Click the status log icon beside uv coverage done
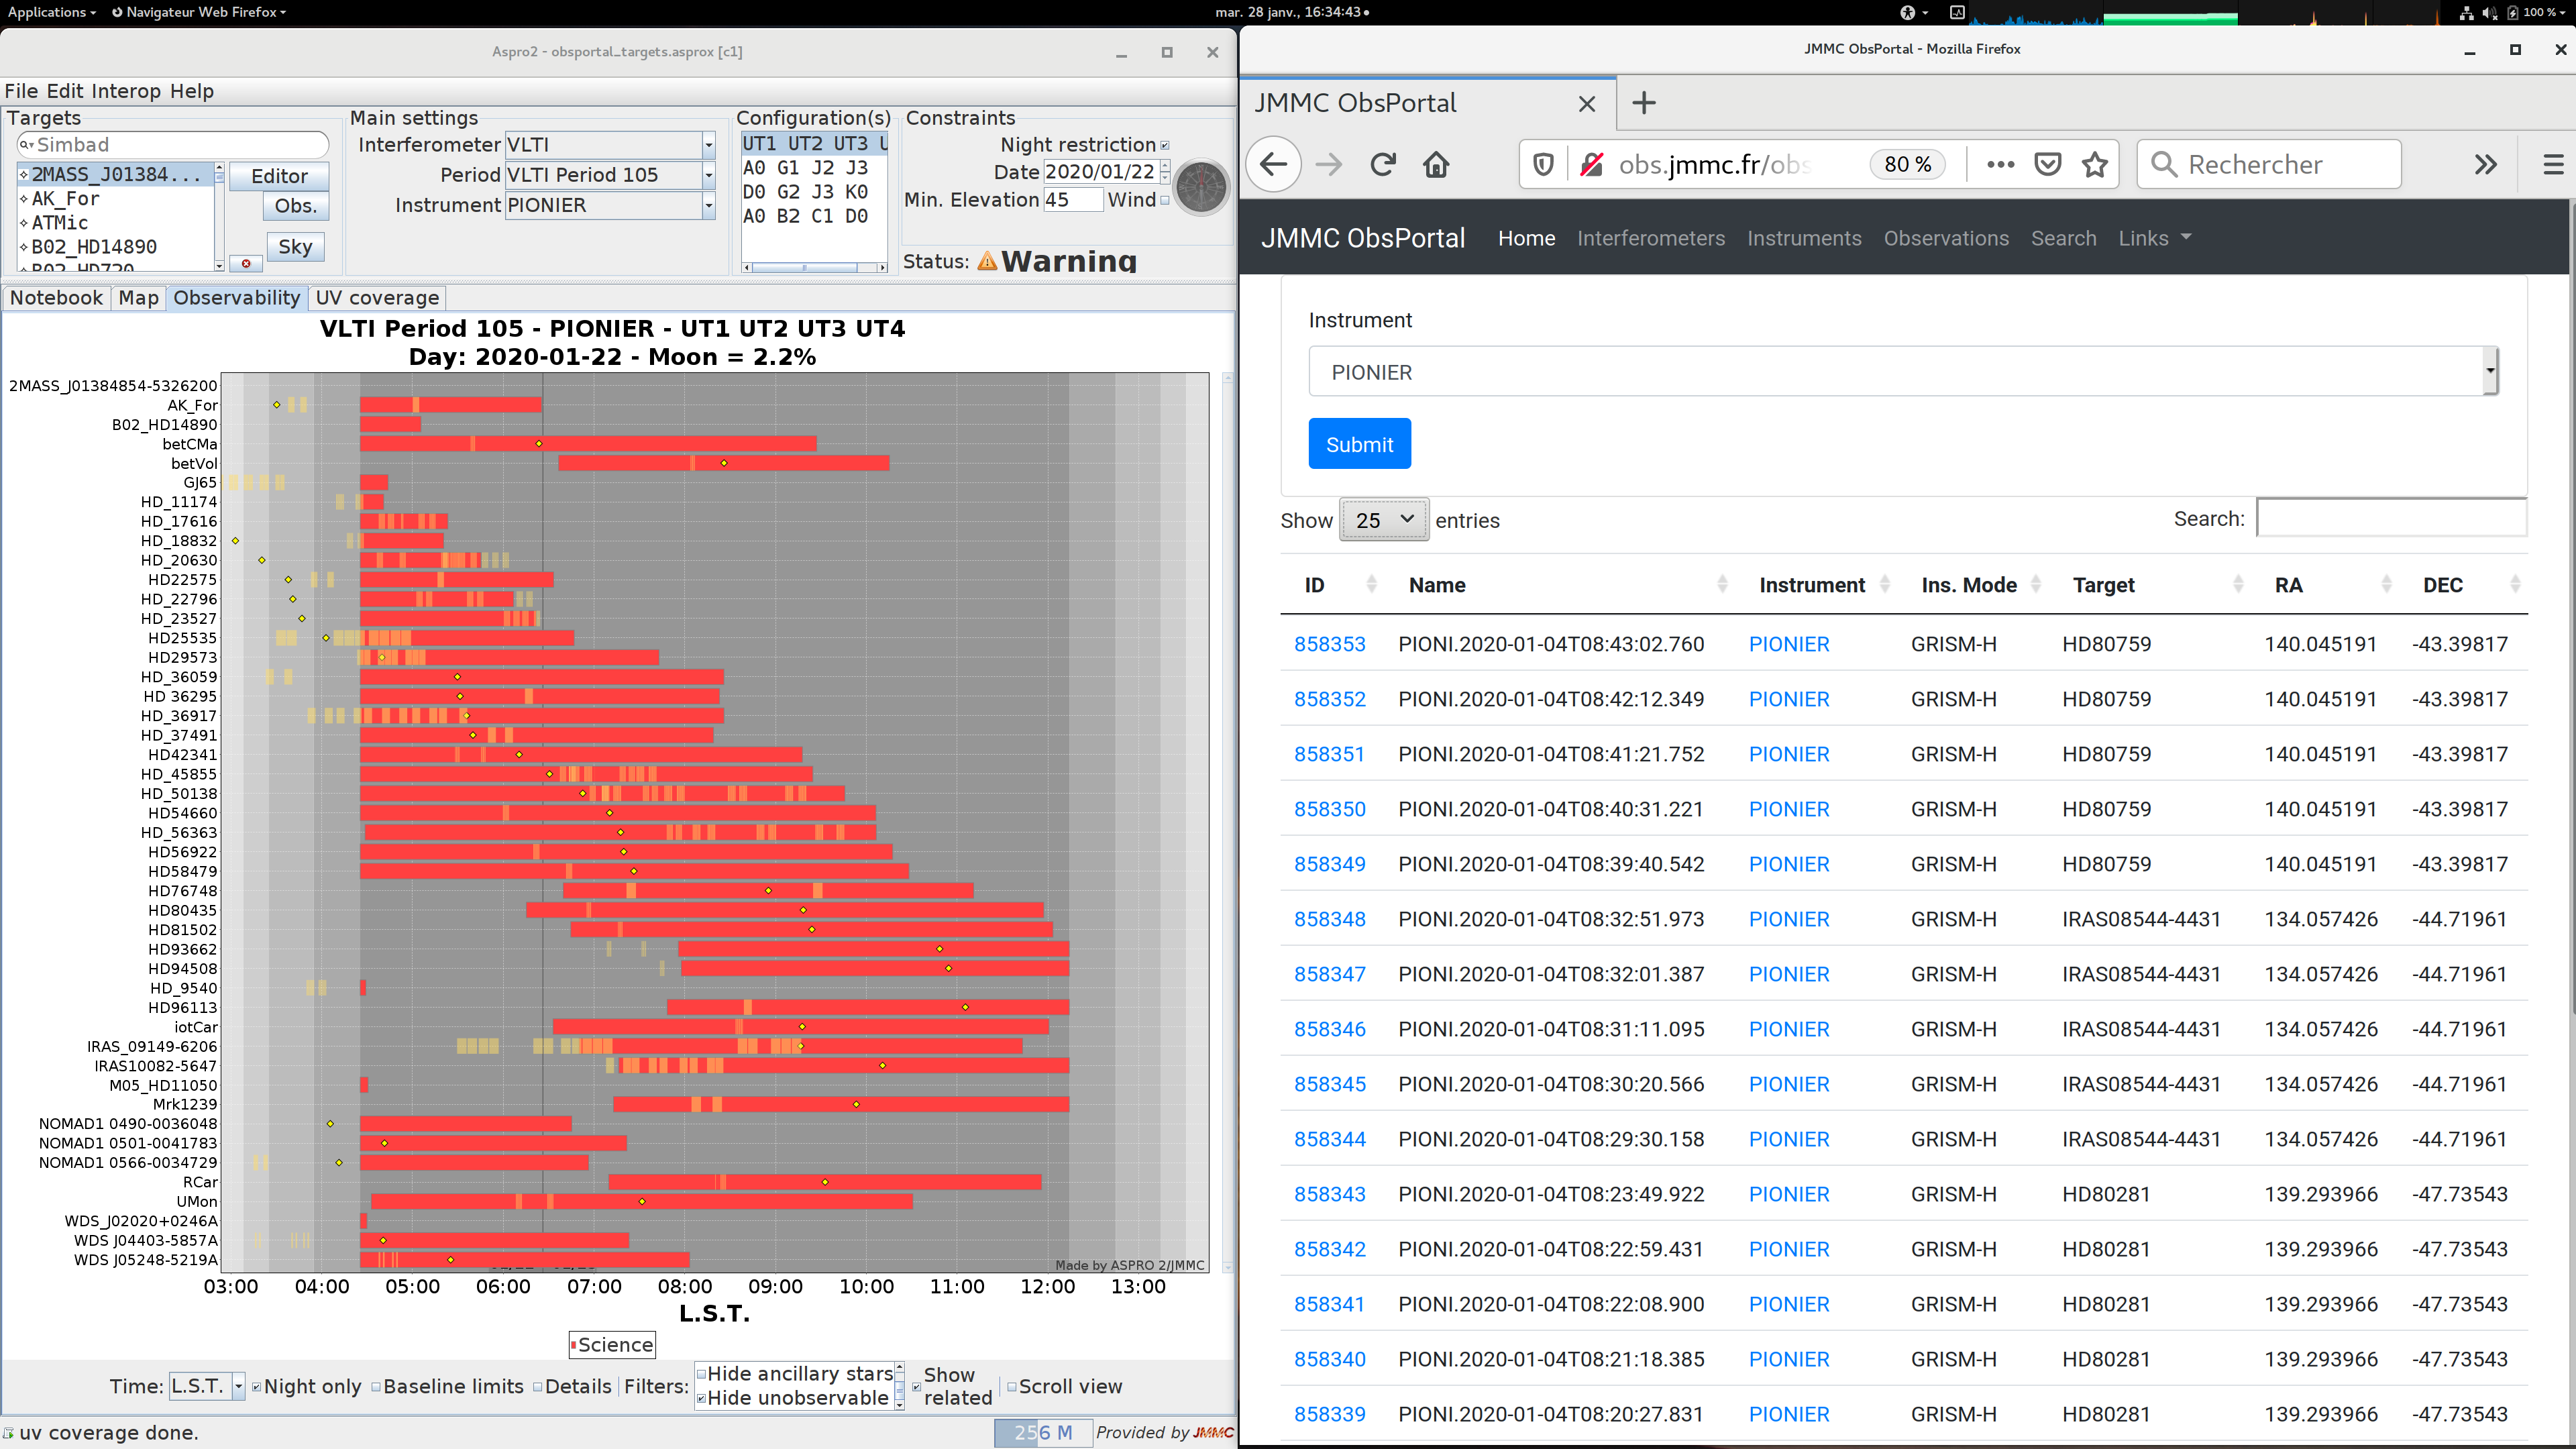Screen dimensions: 2576x1449 pyautogui.click(x=9, y=1433)
